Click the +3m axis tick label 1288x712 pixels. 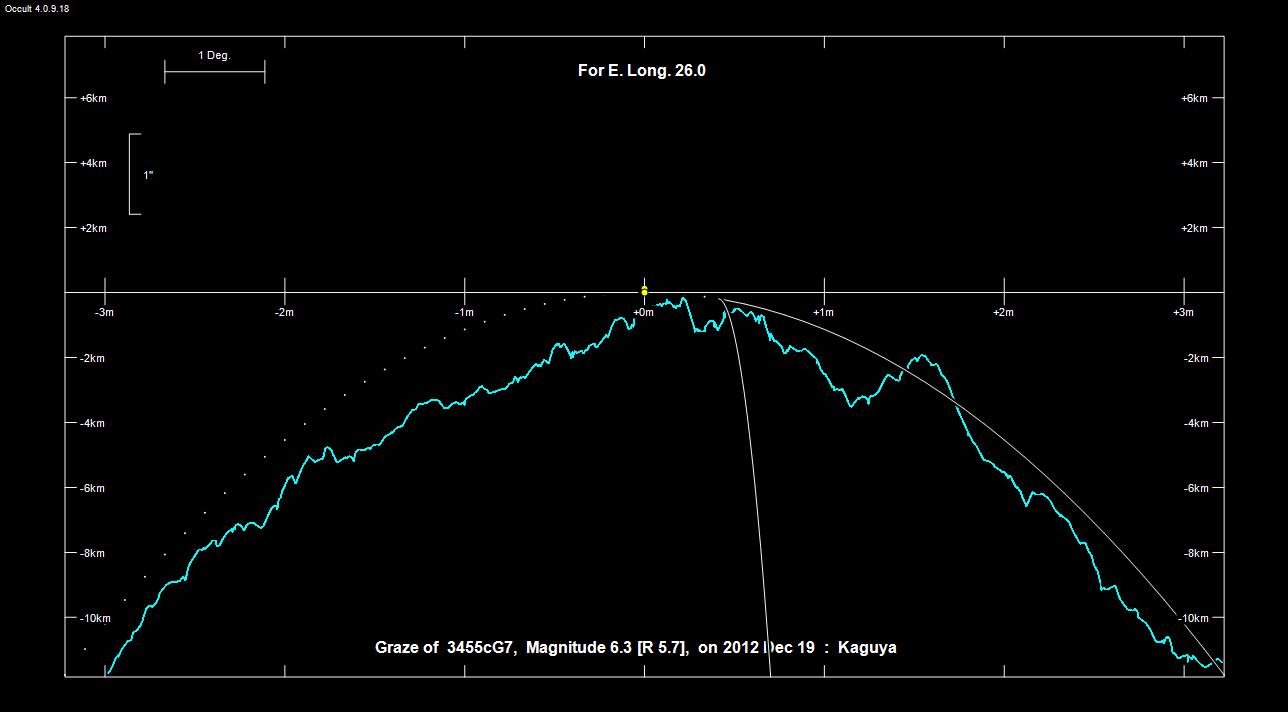point(1183,313)
